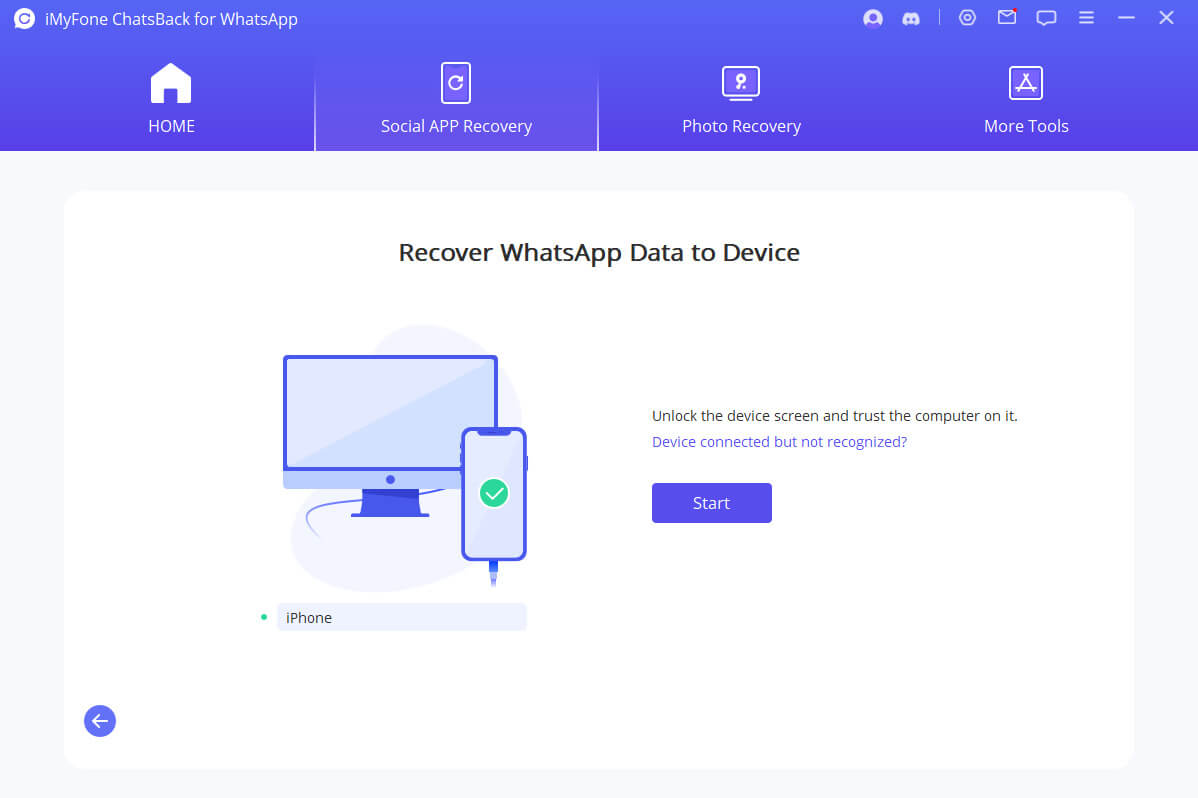1198x798 pixels.
Task: Open the feedback chat bubble icon
Action: pos(1046,18)
